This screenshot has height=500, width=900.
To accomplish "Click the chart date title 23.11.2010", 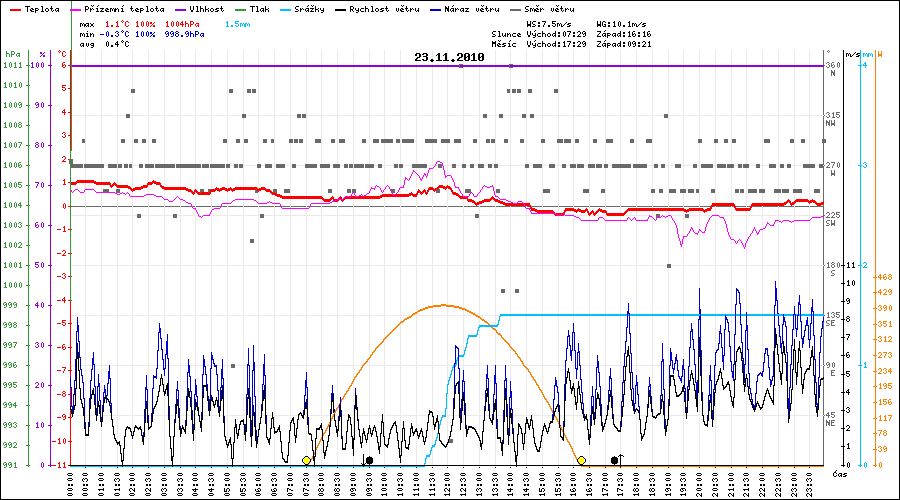I will coord(449,57).
